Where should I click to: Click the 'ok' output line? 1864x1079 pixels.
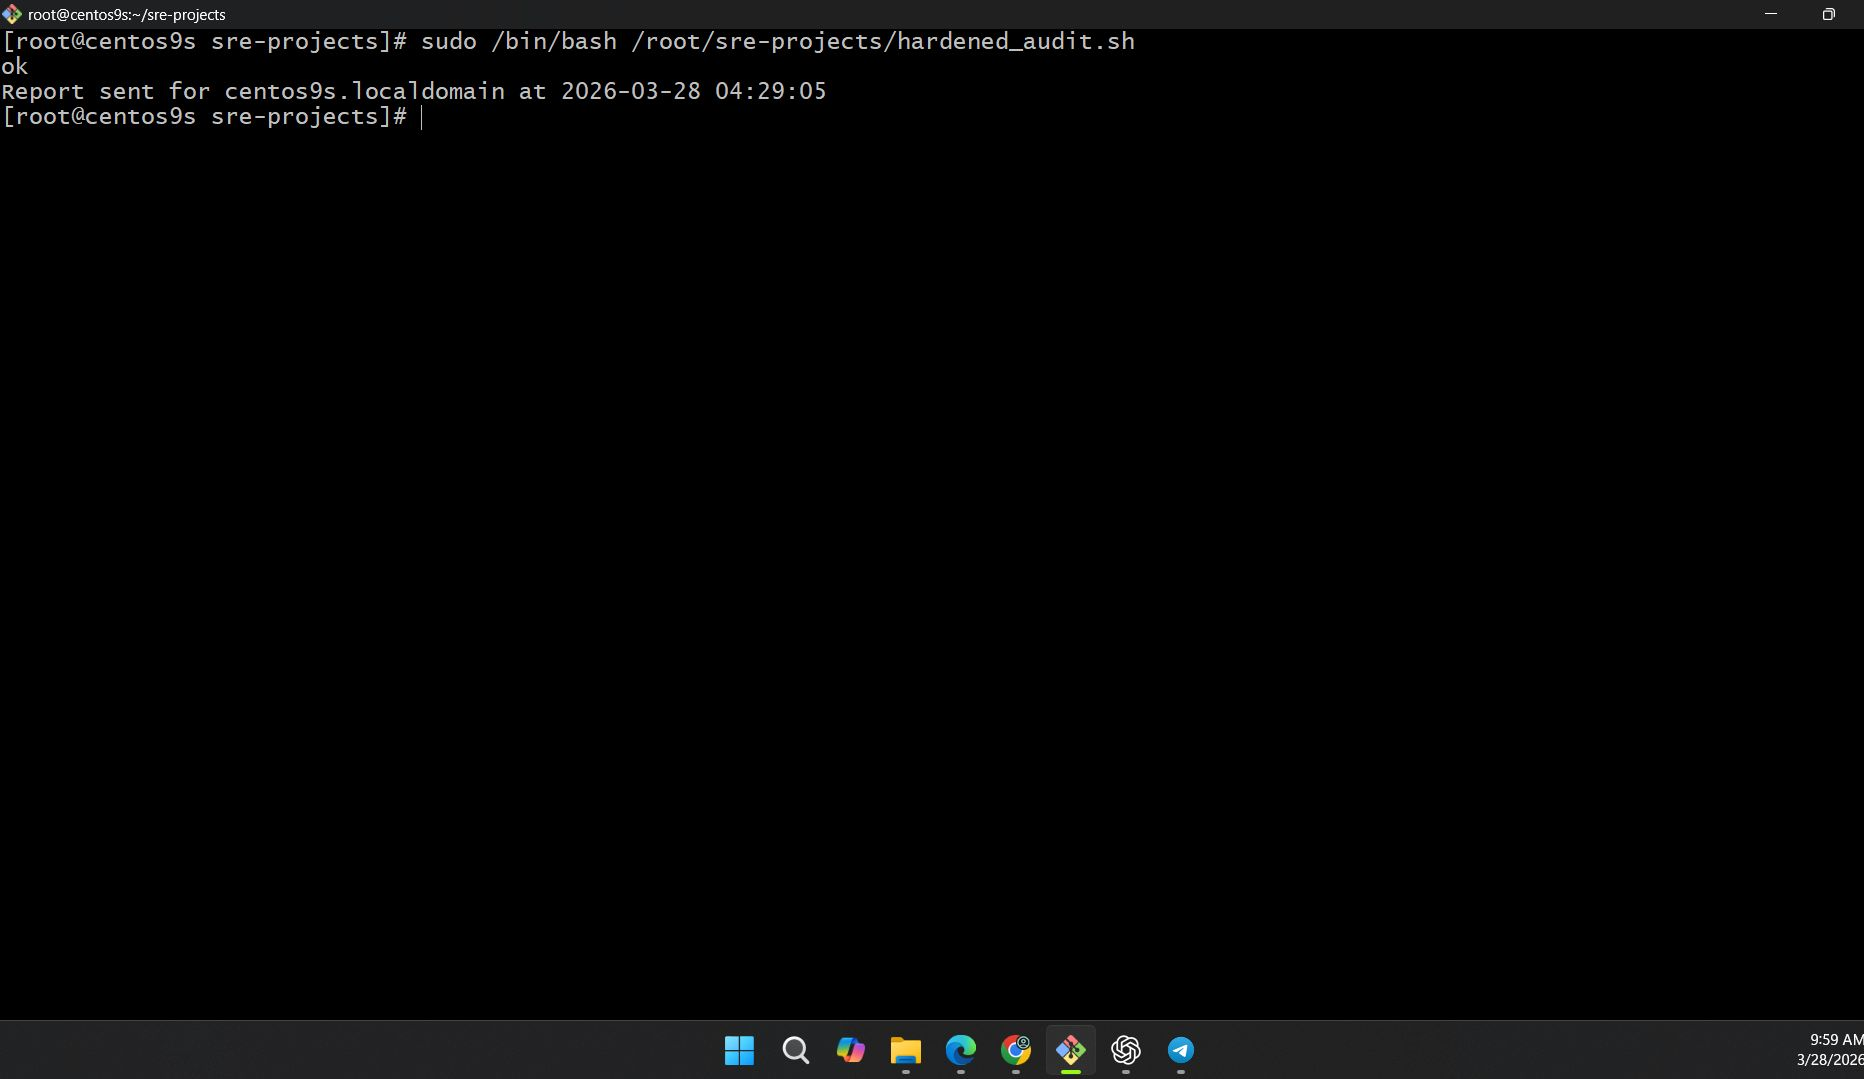tap(15, 67)
